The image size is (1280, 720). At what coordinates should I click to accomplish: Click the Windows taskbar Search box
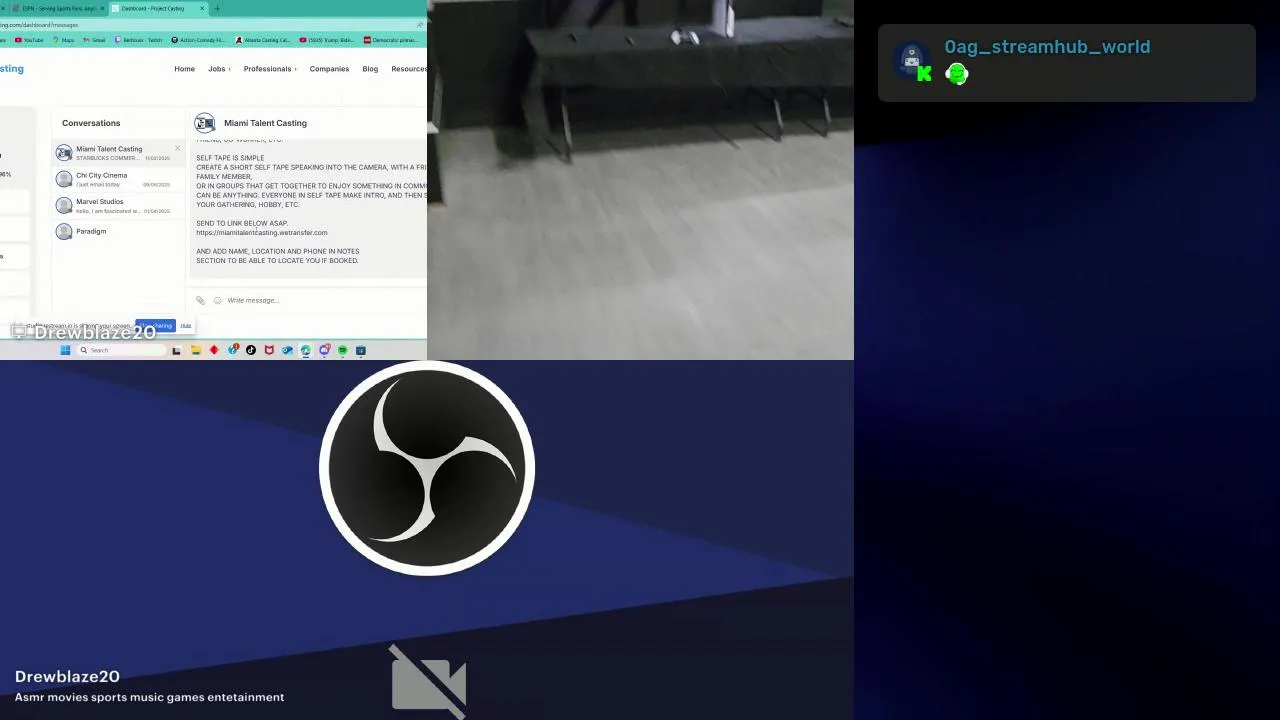pos(121,350)
